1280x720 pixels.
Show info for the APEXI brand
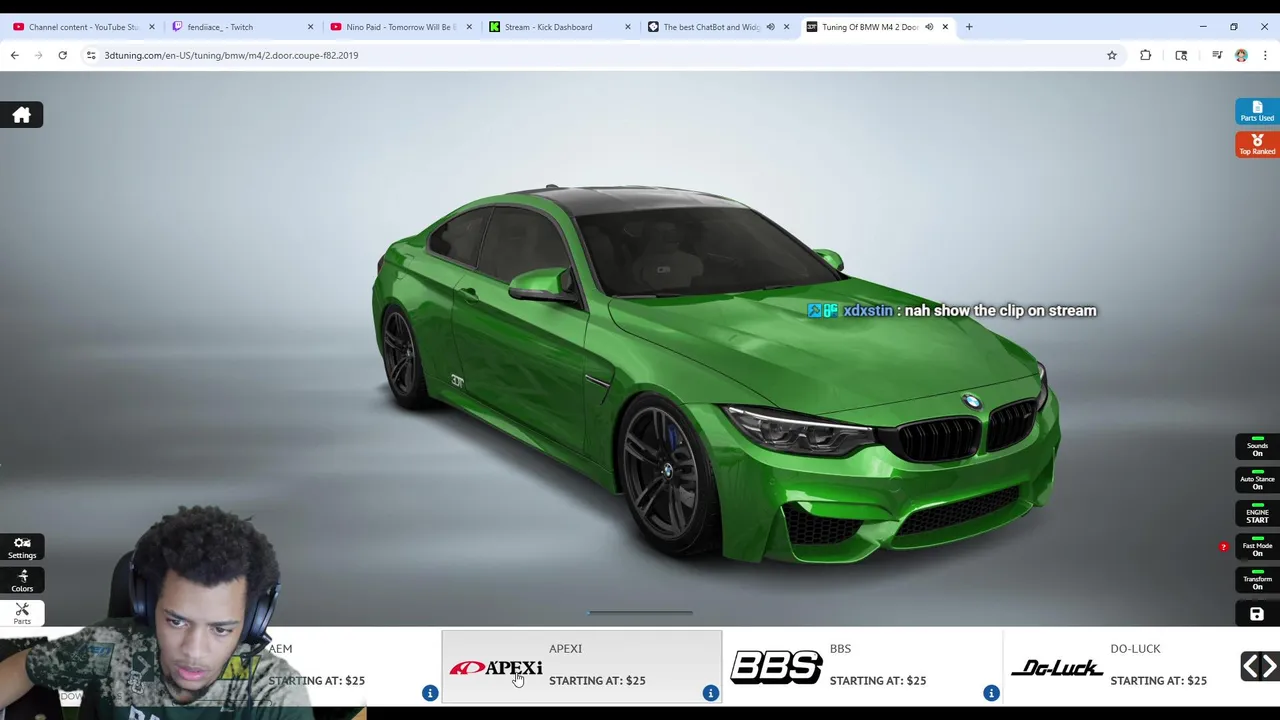pos(710,693)
